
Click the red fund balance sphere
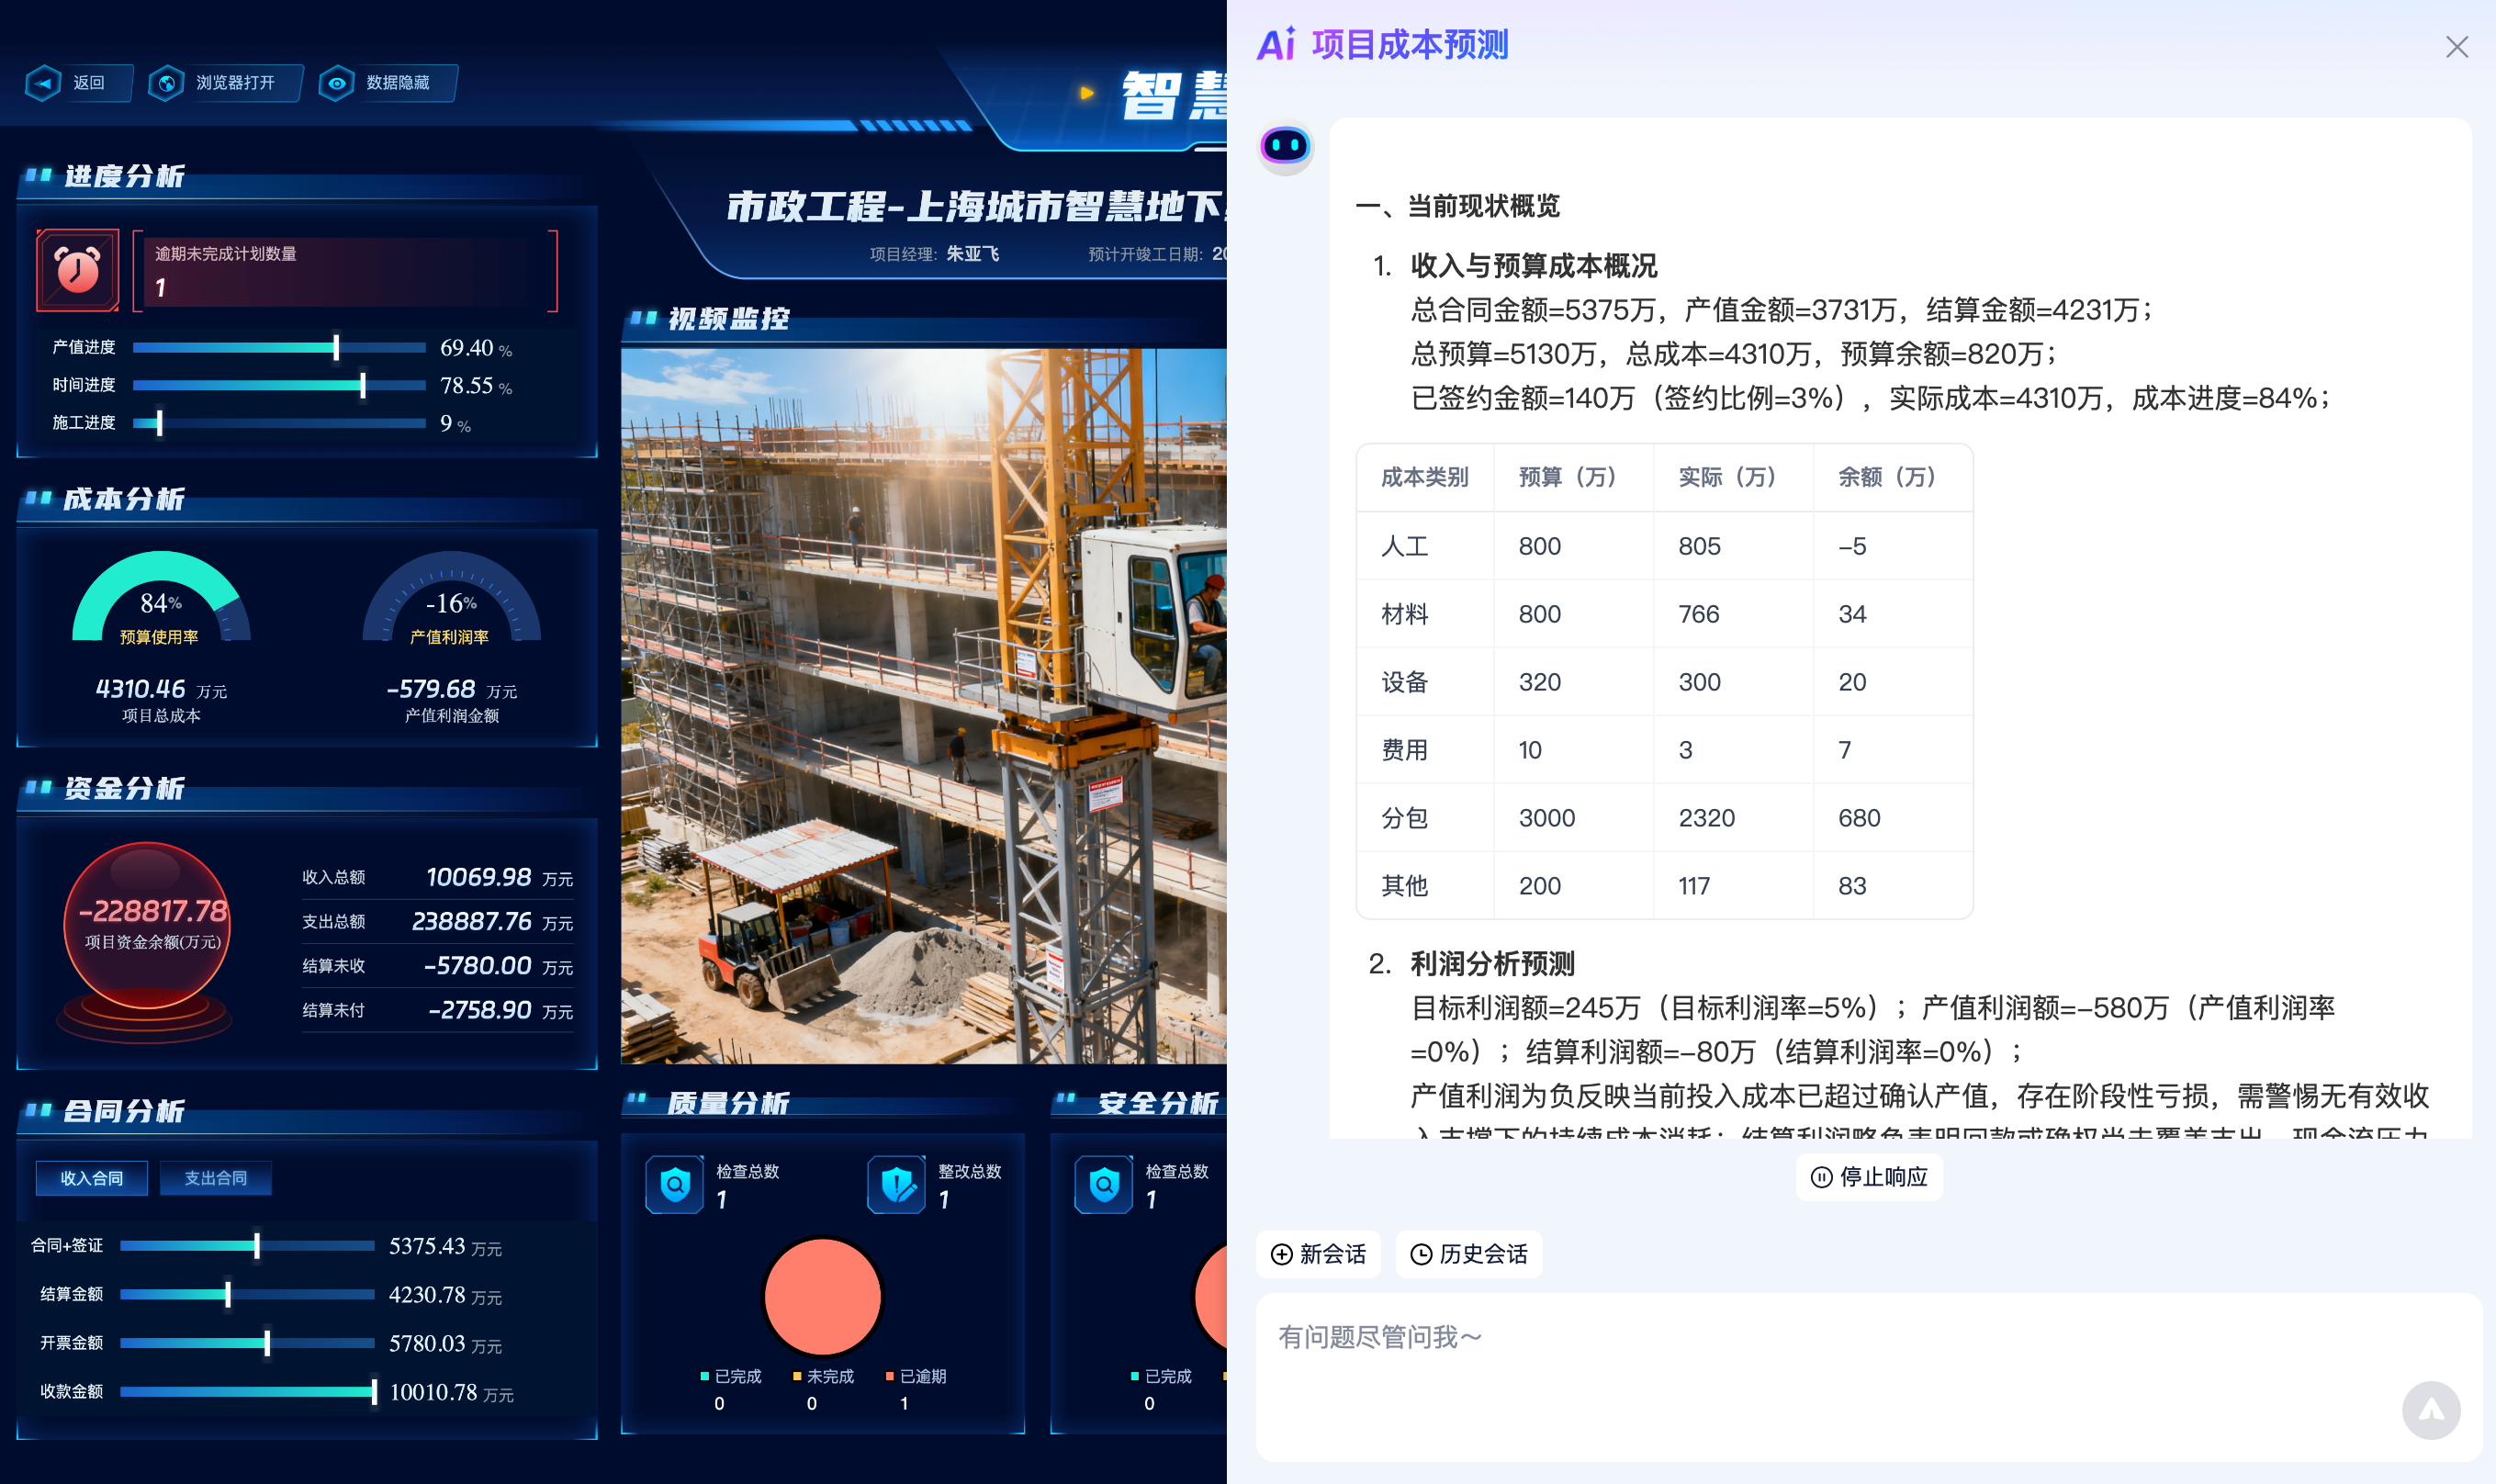pyautogui.click(x=148, y=925)
